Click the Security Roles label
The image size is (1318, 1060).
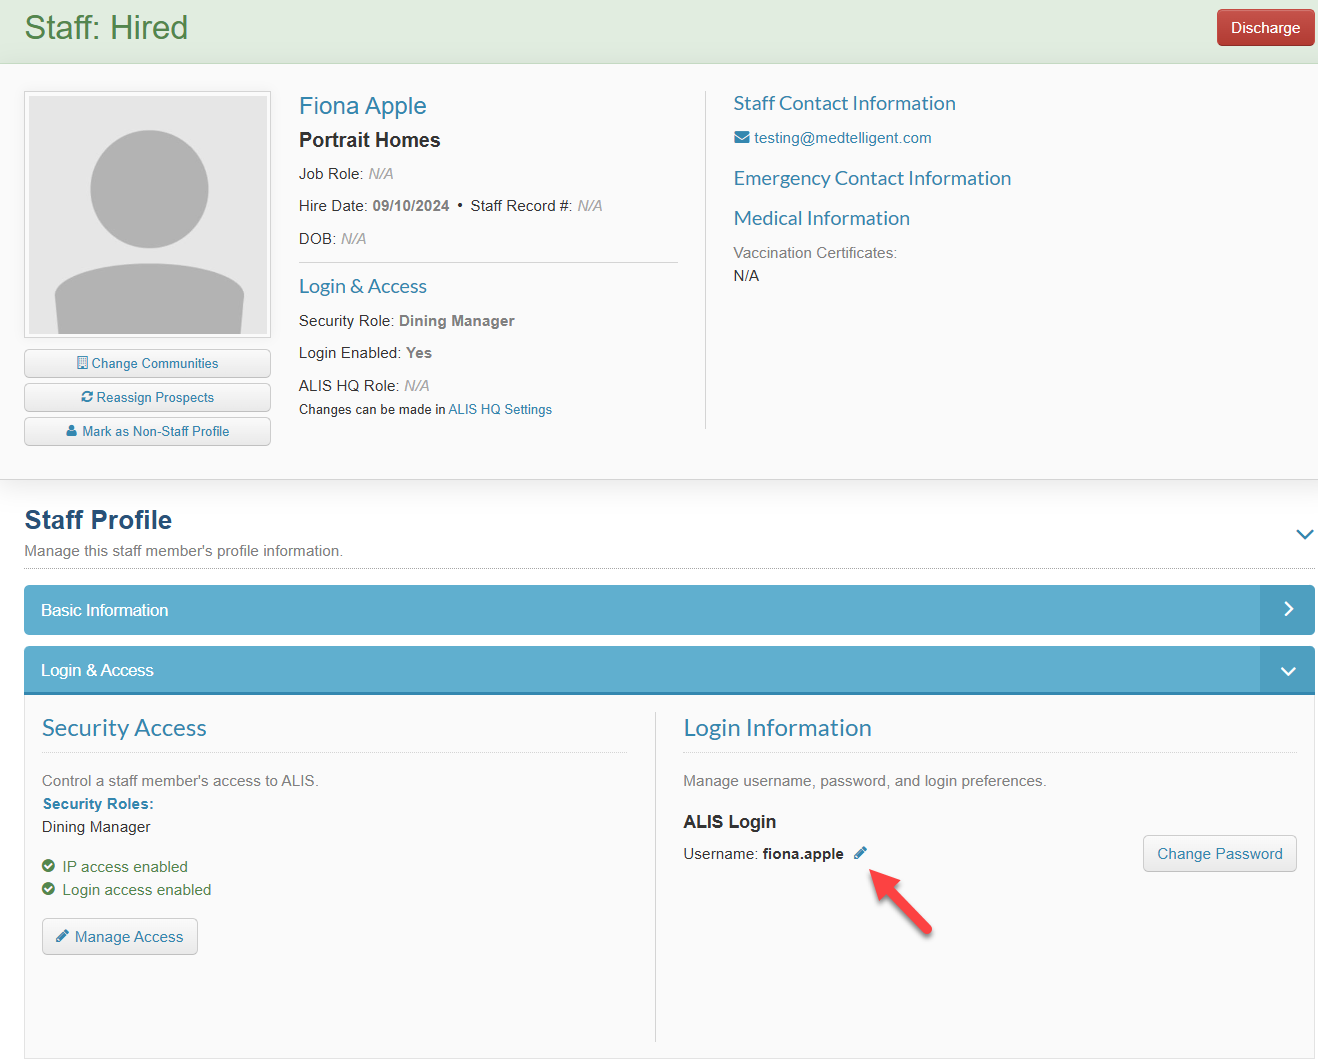(98, 803)
